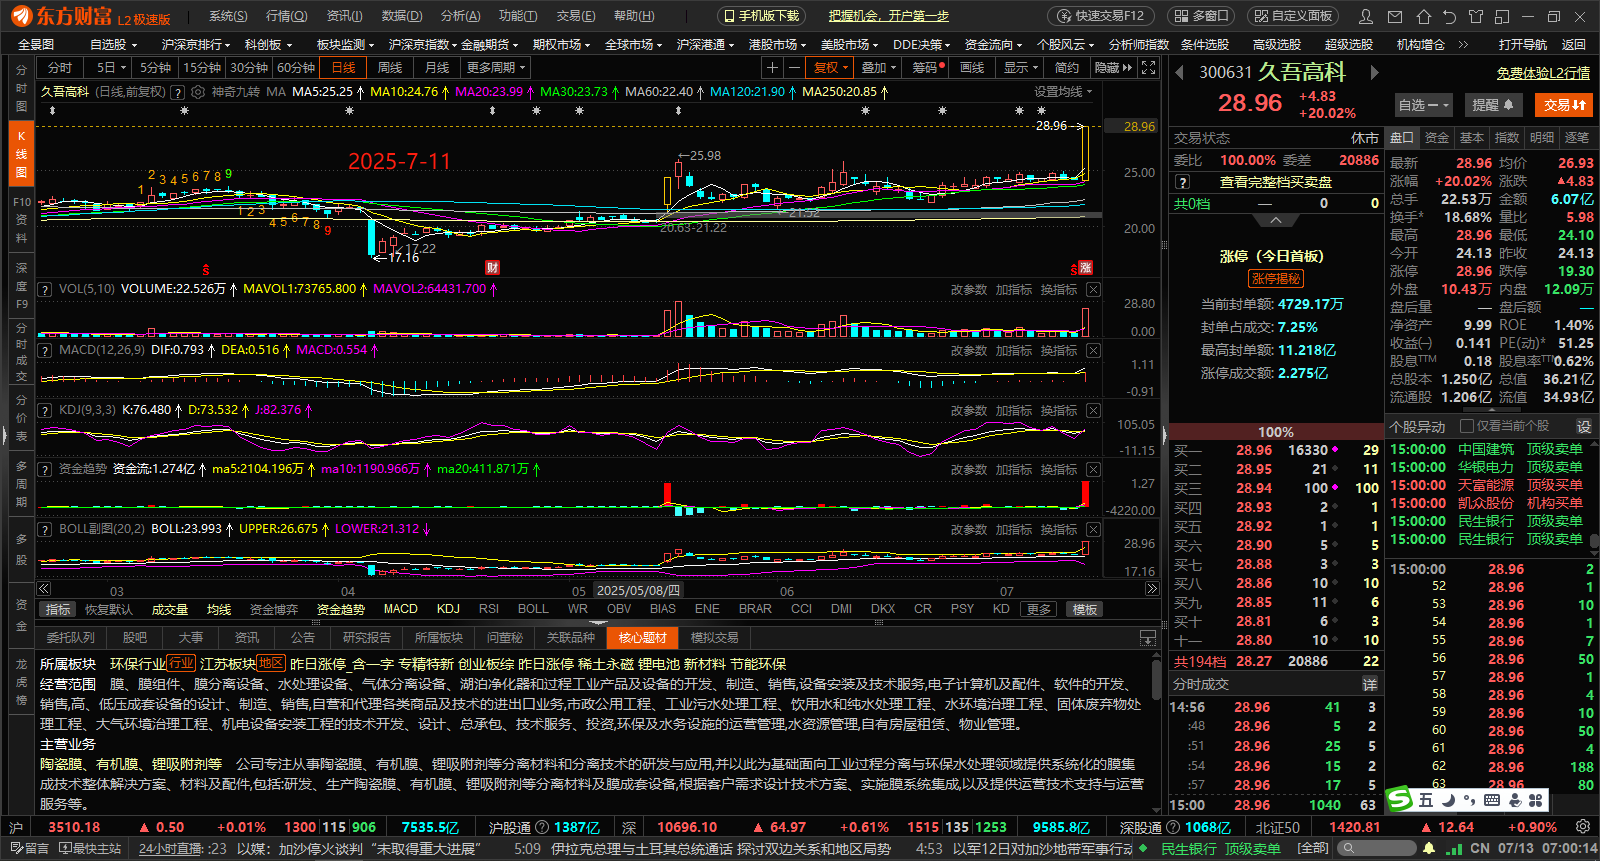Viewport: 1600px width, 861px height.
Task: Open 叠加 overlay dropdown
Action: (879, 67)
